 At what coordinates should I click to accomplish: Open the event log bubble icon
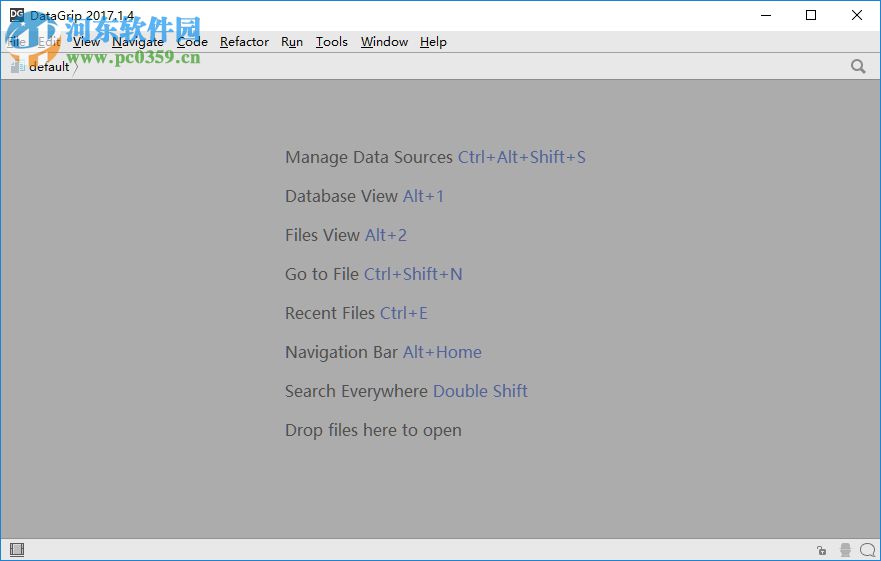[x=868, y=550]
